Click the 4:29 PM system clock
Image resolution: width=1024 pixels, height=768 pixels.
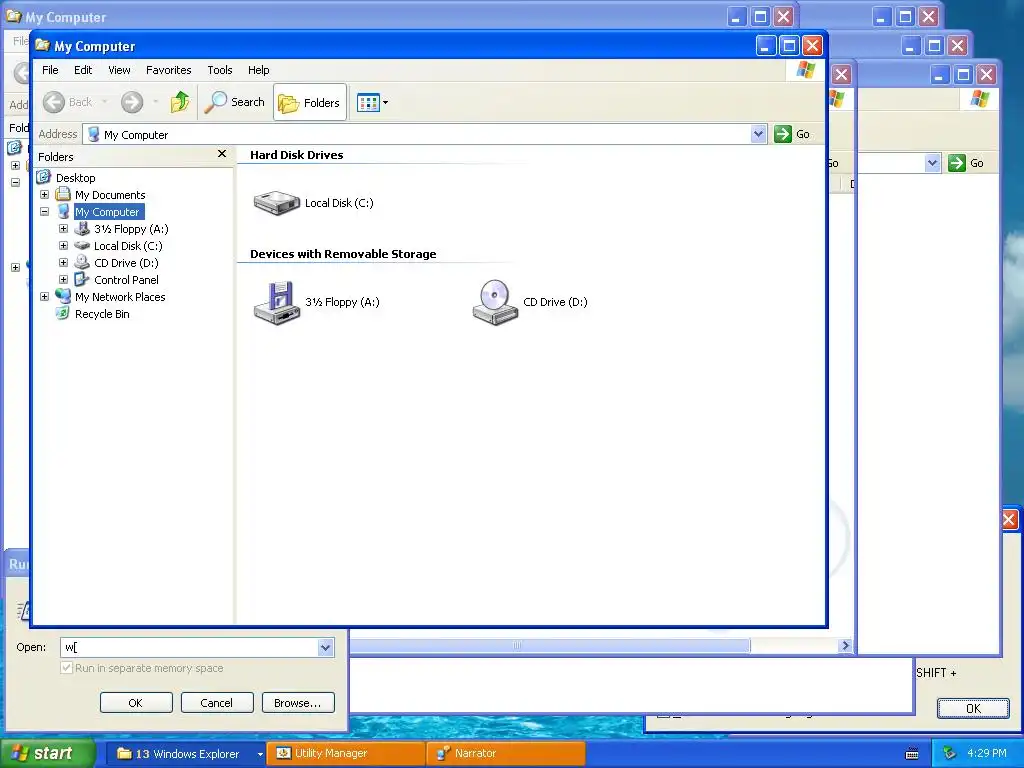point(987,753)
